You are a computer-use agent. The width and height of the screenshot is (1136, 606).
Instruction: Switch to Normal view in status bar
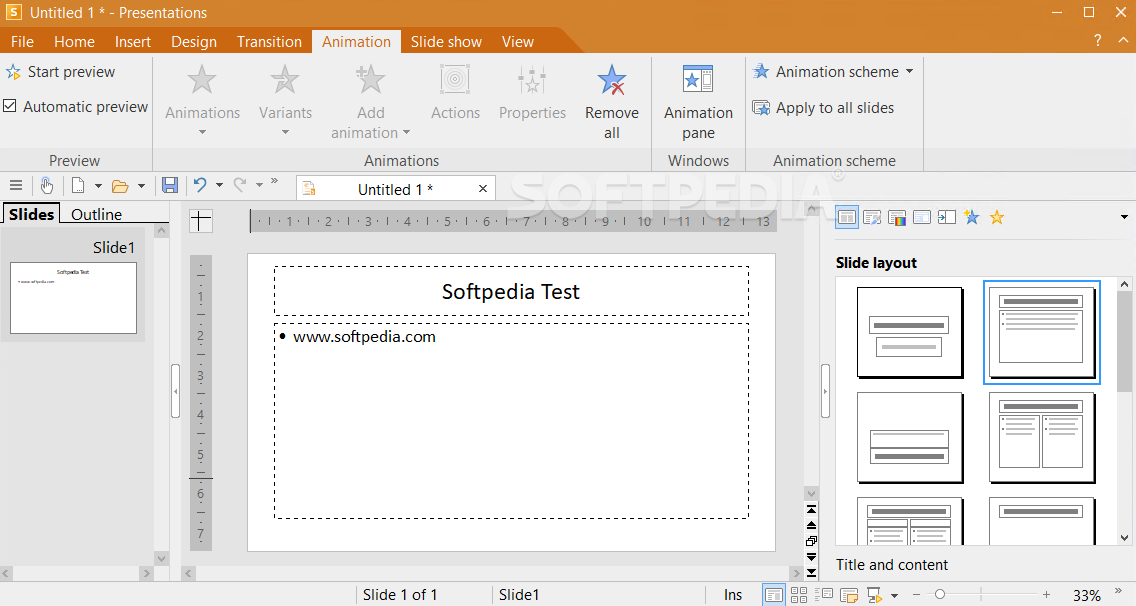pyautogui.click(x=774, y=595)
